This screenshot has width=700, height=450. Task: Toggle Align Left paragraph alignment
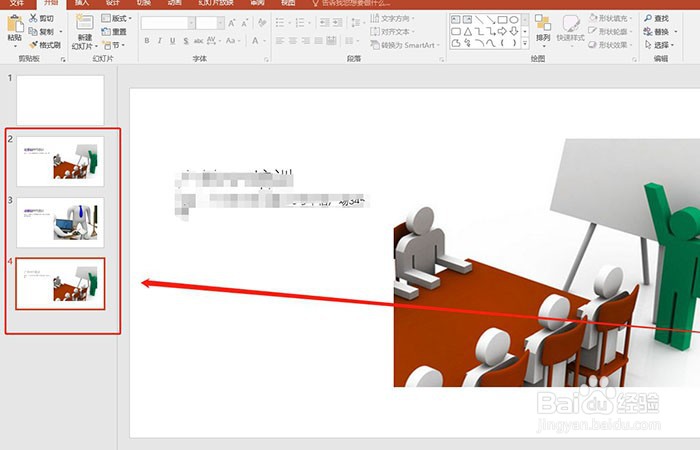point(280,41)
